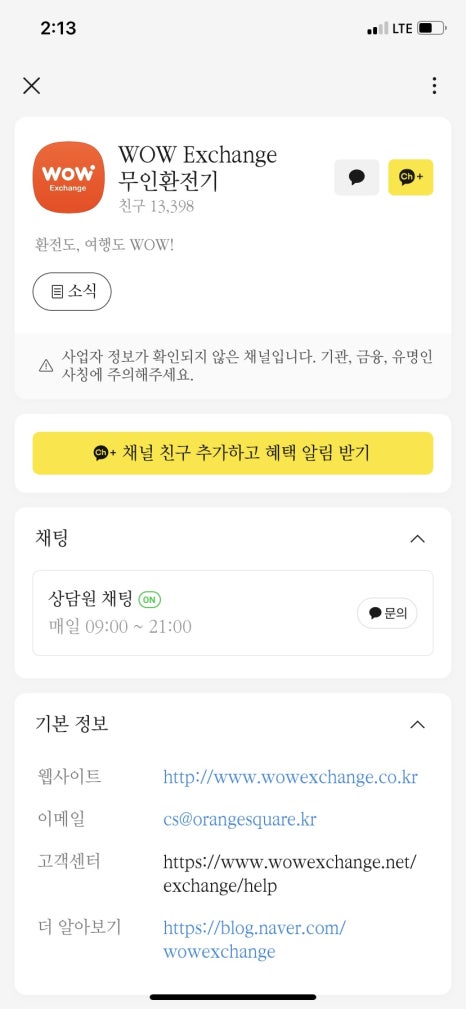Open the wowexchange.co.kr website link
Viewport: 466px width, 1009px height.
point(290,777)
